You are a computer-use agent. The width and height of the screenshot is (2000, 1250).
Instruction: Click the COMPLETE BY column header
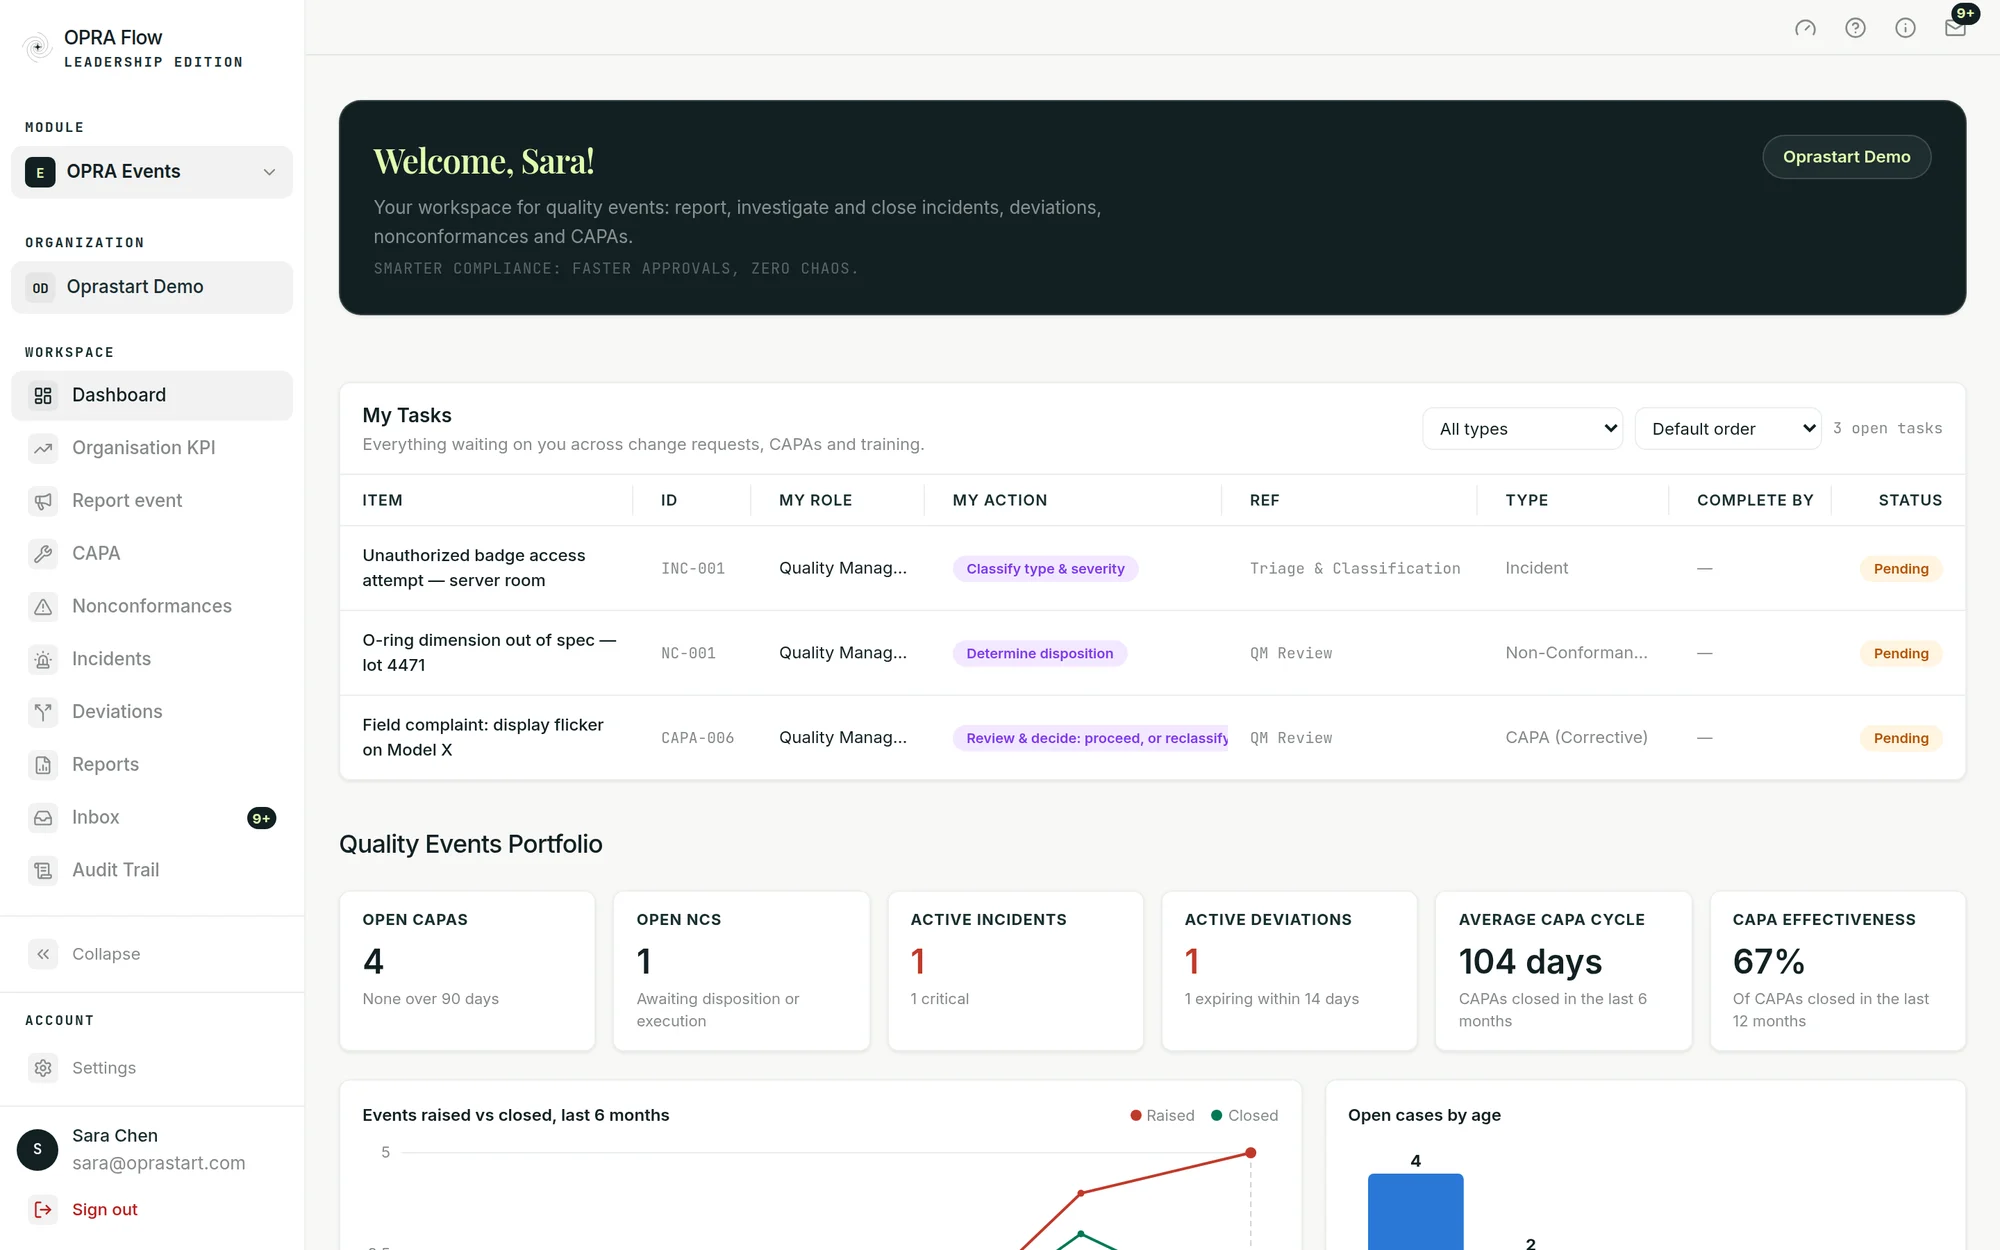click(x=1755, y=500)
